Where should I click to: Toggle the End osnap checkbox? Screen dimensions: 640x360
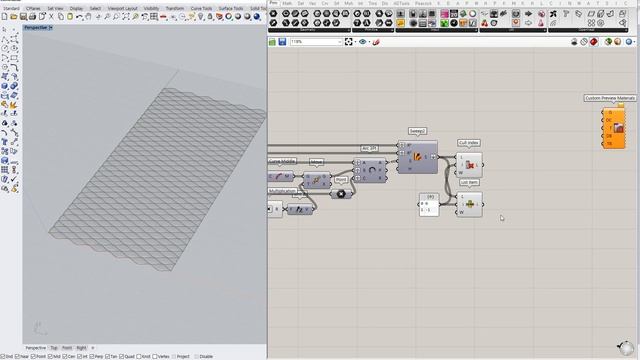(x=2, y=357)
